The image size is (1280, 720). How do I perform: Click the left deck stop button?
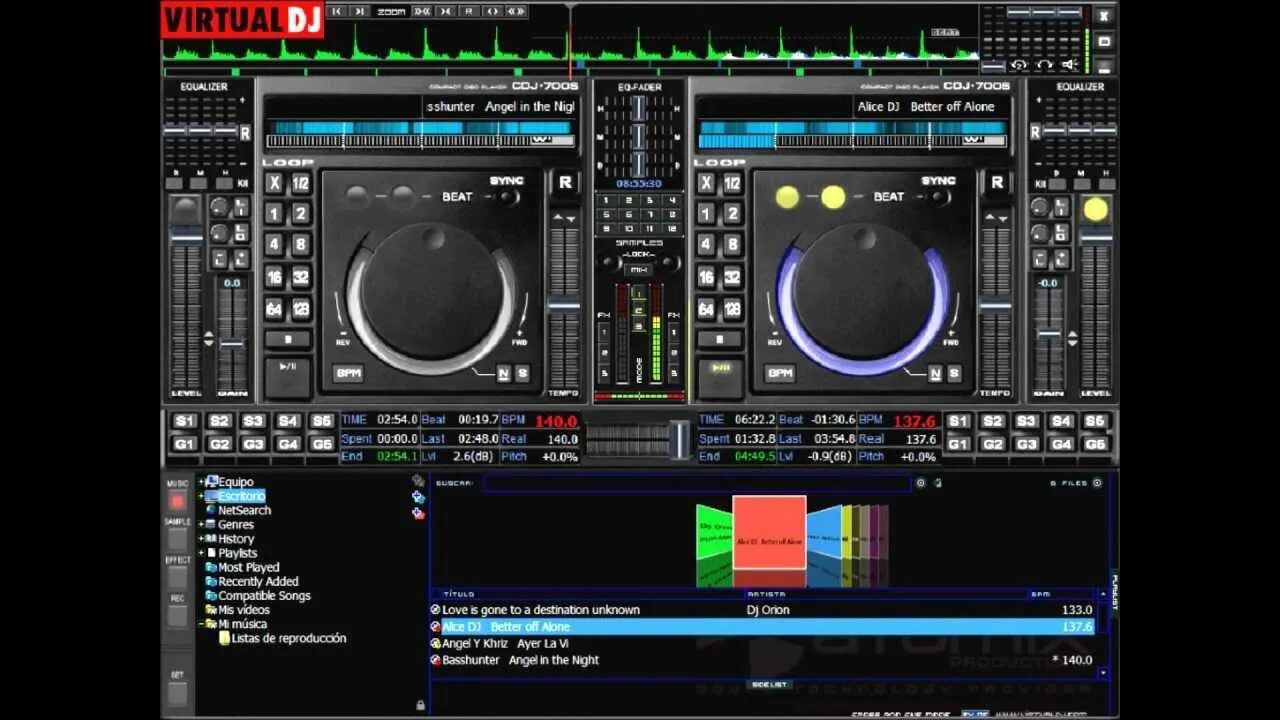click(x=287, y=339)
